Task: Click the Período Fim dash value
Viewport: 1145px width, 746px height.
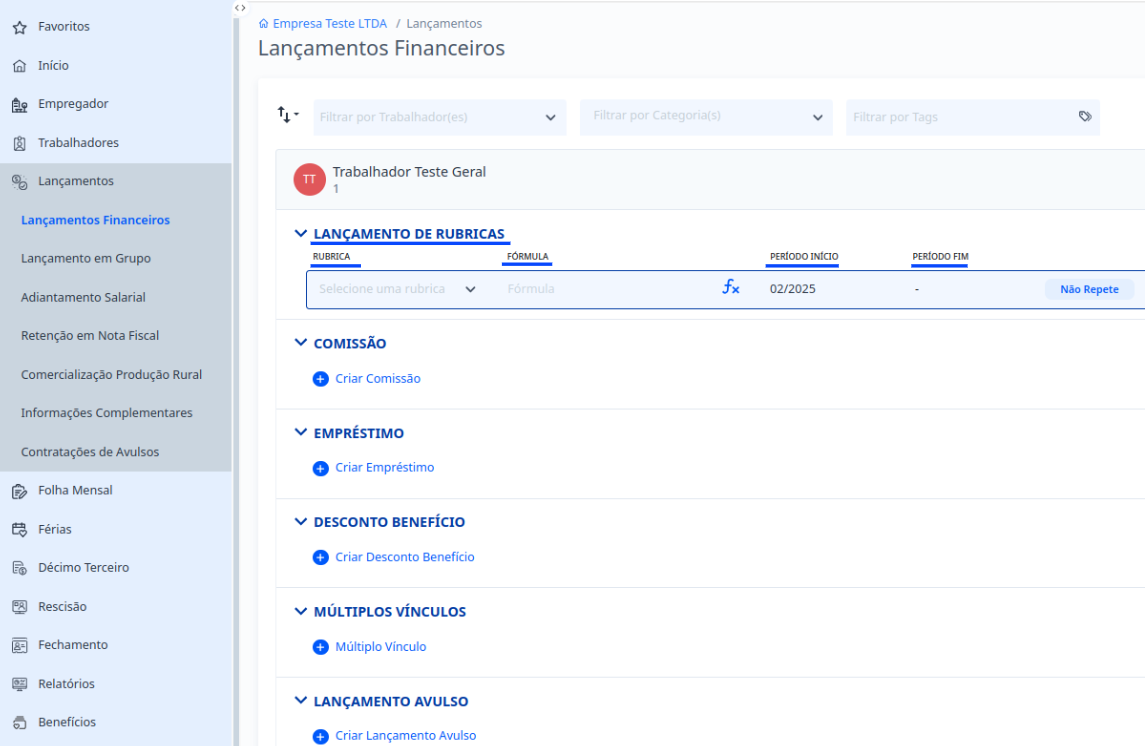Action: pos(916,289)
